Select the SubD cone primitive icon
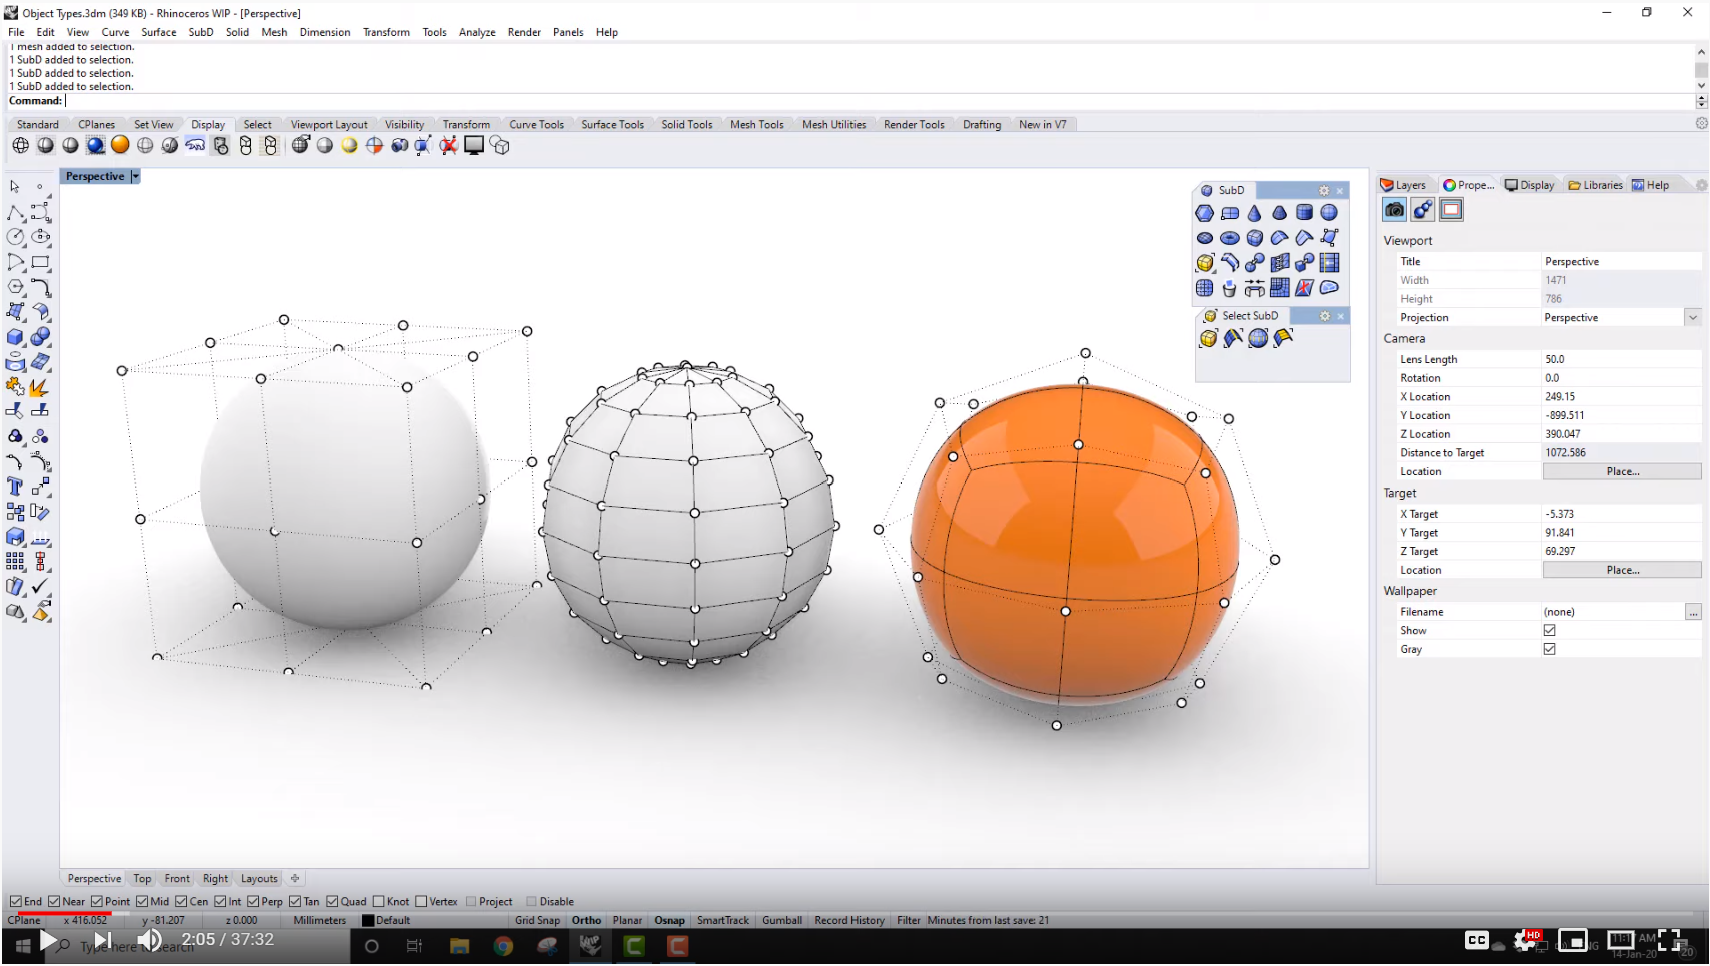Image resolution: width=1710 pixels, height=966 pixels. [x=1254, y=213]
